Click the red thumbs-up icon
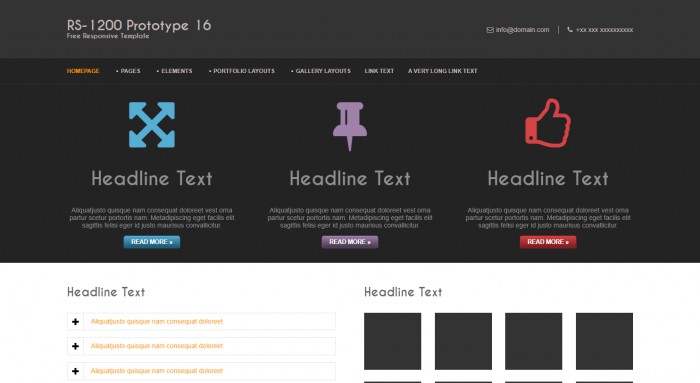Image resolution: width=700 pixels, height=383 pixels. [x=548, y=123]
